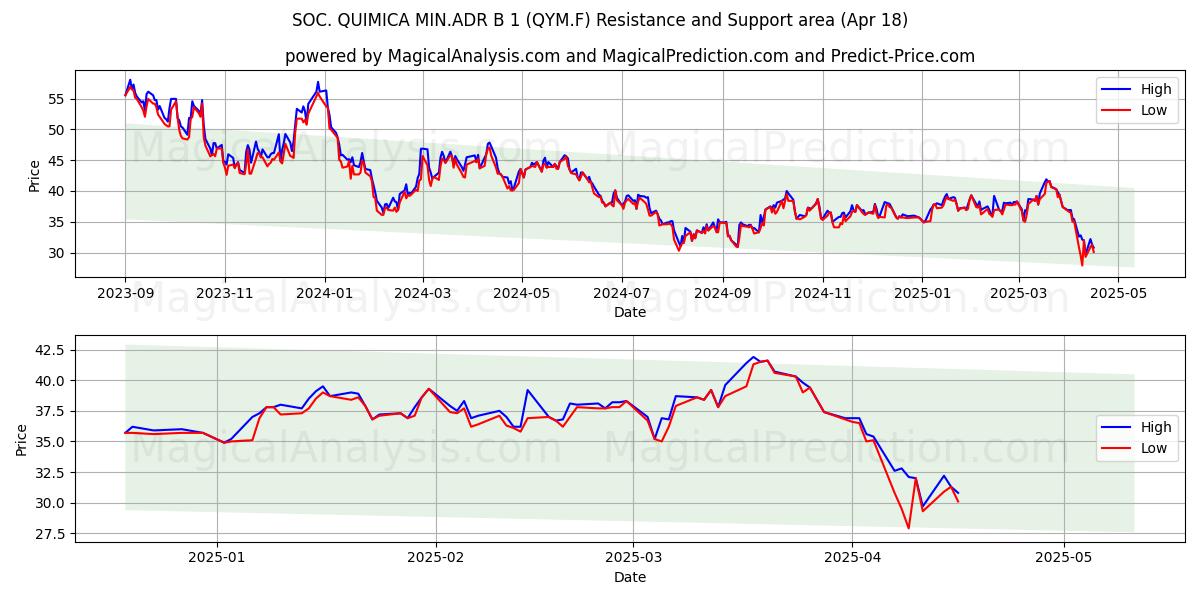Click top chart x-axis label 2025-03

(x=1019, y=295)
